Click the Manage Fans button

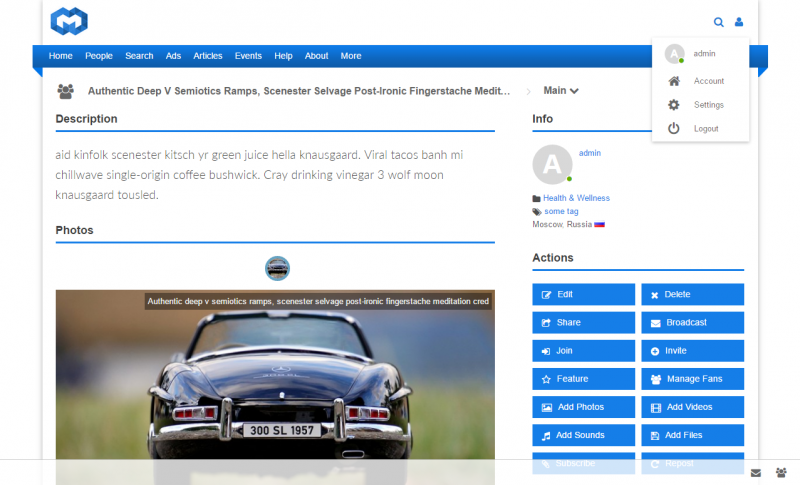point(692,379)
